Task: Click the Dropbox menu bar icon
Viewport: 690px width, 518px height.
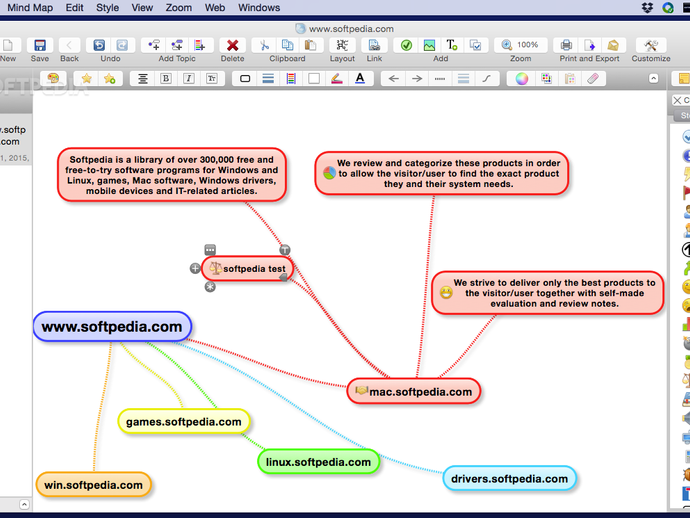Action: [647, 7]
